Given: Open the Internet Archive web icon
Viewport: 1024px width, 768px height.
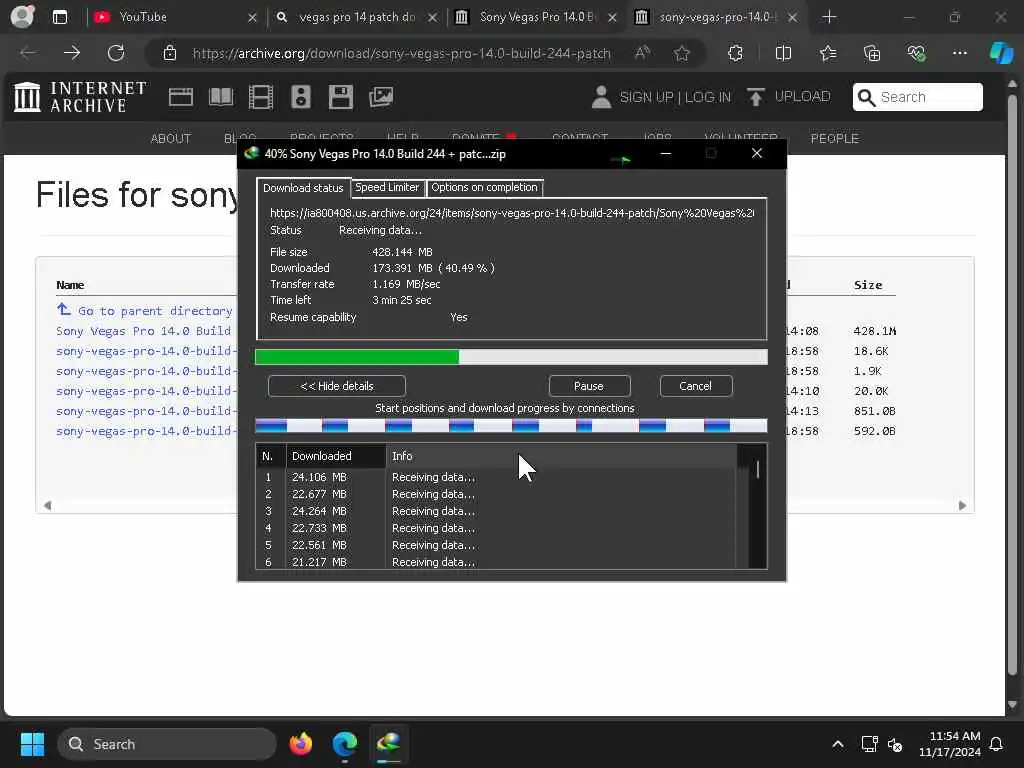Looking at the screenshot, I should (181, 97).
